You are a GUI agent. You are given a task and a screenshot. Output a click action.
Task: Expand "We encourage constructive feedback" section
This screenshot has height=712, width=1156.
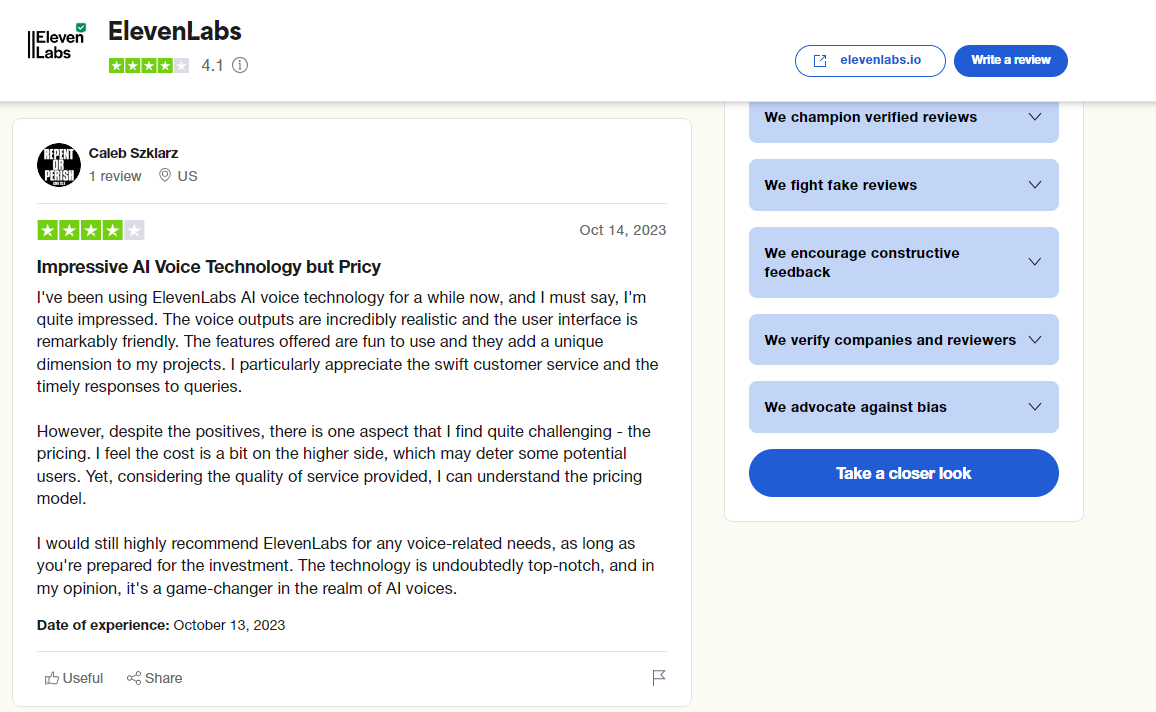[1035, 262]
